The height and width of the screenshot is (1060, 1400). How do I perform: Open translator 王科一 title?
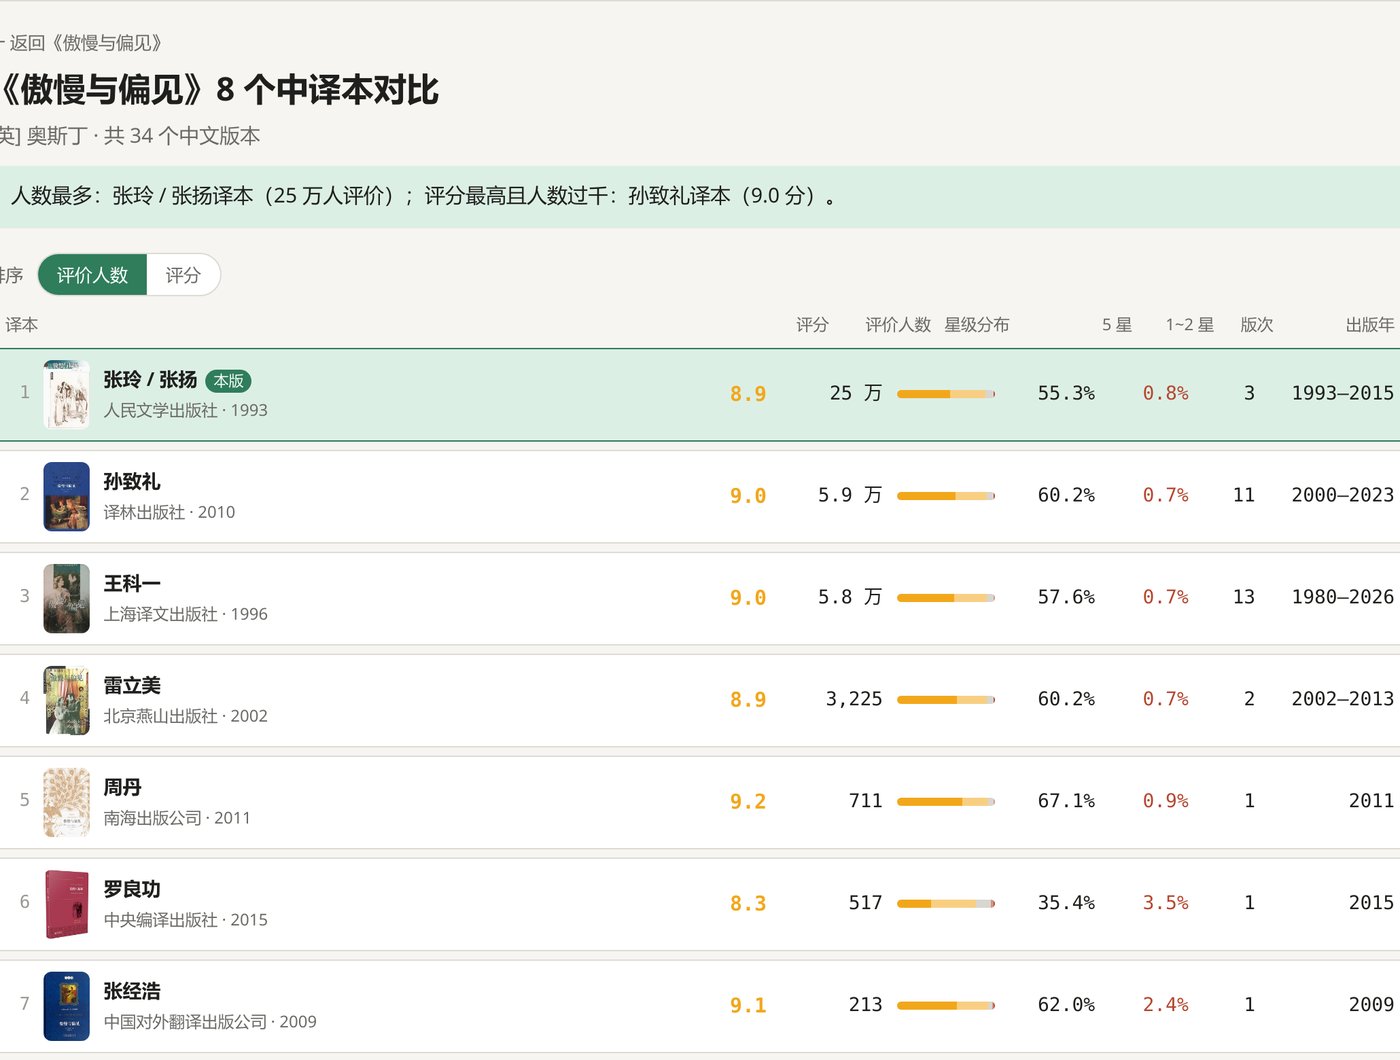[132, 584]
